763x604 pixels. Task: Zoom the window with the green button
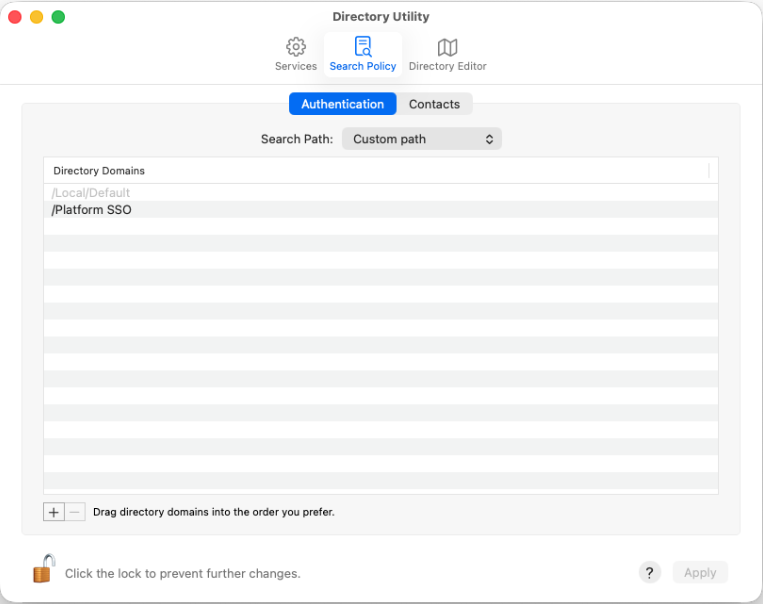click(58, 17)
